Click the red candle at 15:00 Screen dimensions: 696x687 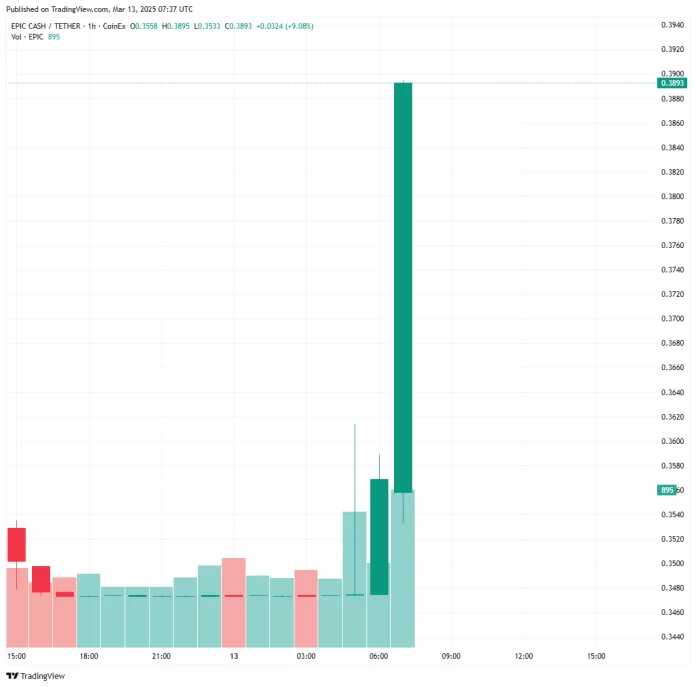(16, 544)
